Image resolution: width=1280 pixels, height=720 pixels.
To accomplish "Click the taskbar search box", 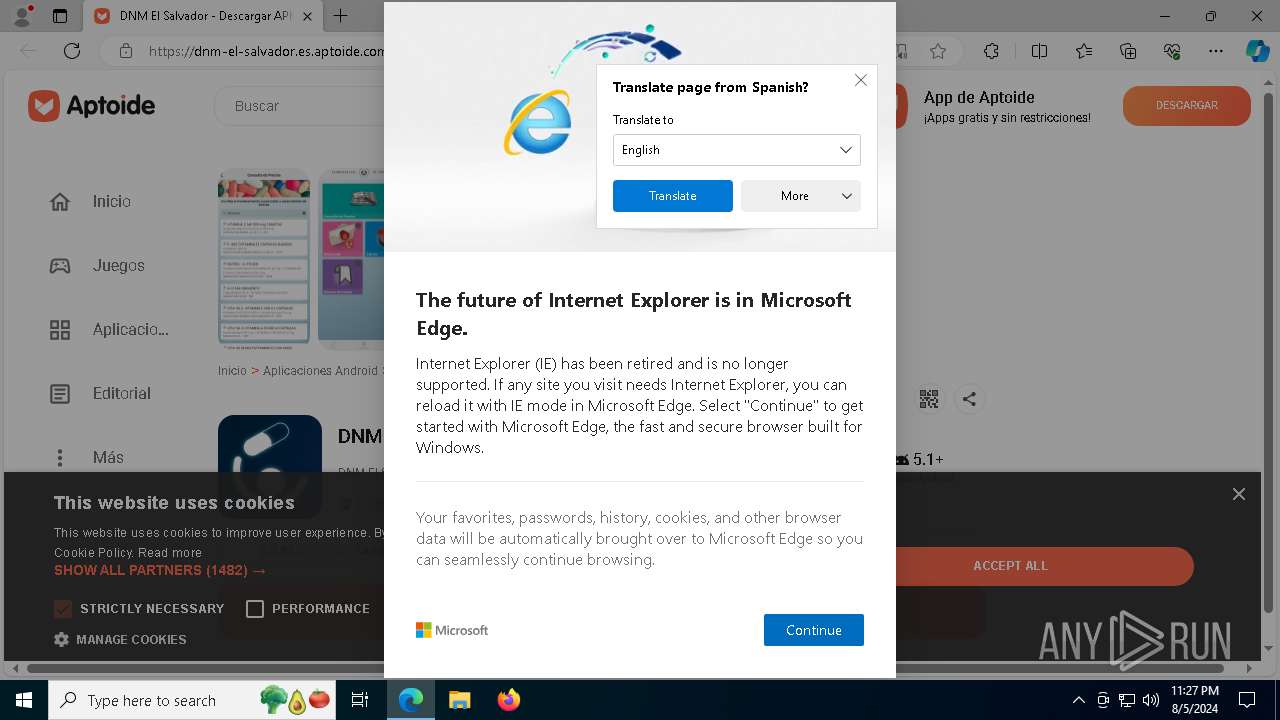I will point(192,700).
